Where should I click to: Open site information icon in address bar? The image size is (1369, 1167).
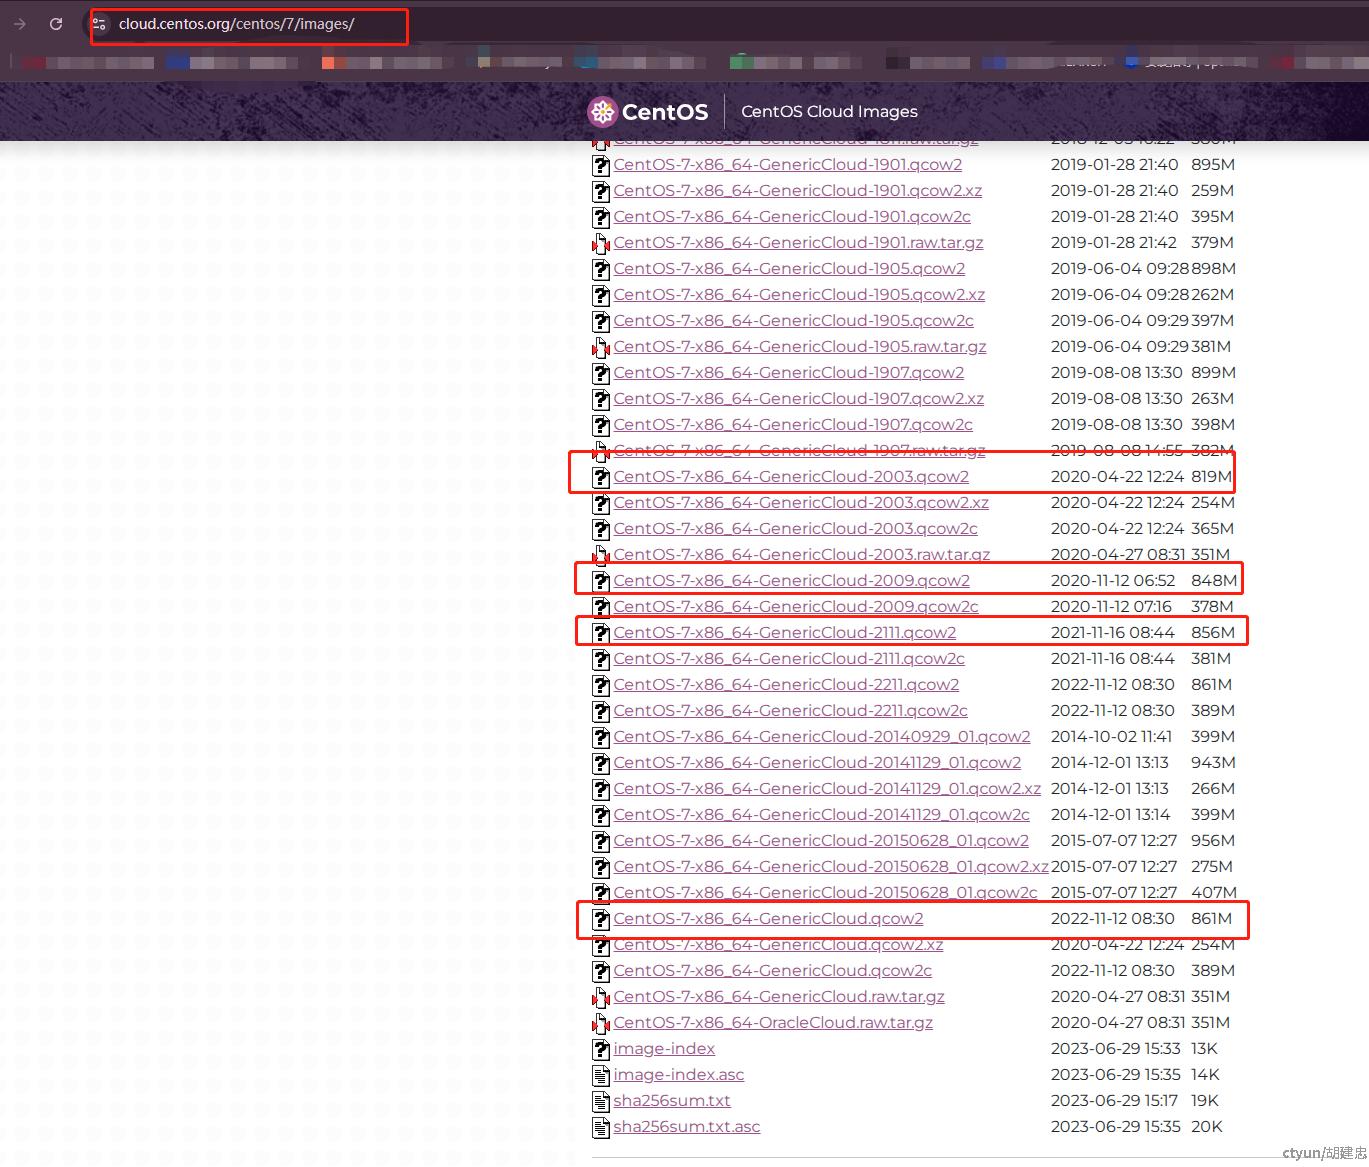(98, 24)
